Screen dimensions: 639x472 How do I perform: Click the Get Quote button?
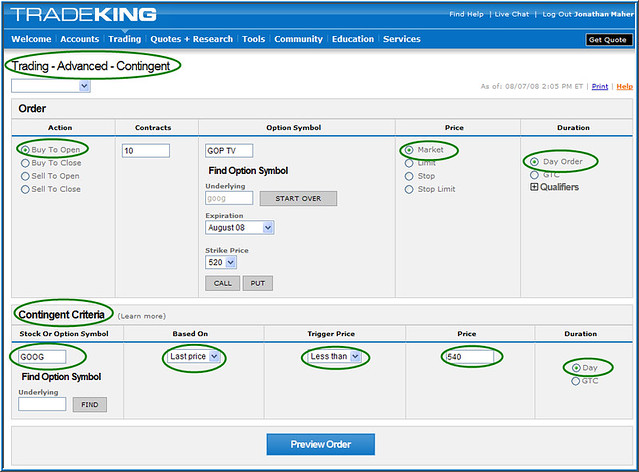pos(608,40)
